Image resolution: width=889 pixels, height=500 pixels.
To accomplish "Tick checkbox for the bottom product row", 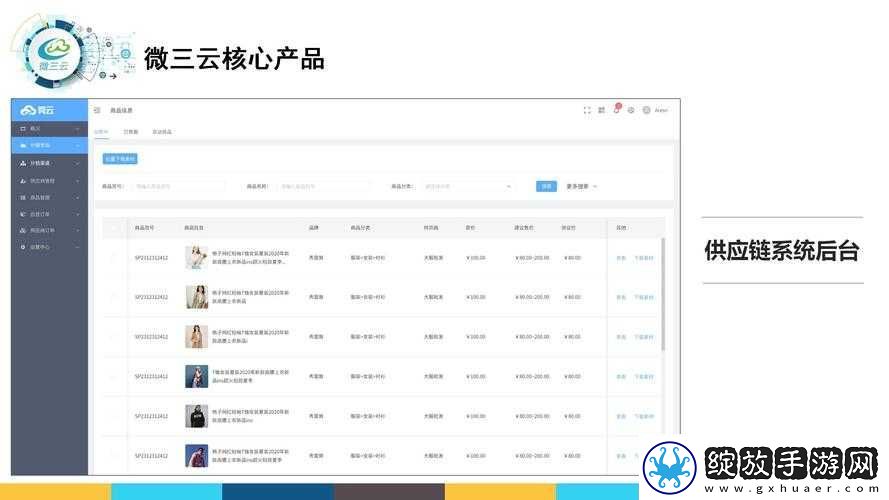I will (114, 455).
